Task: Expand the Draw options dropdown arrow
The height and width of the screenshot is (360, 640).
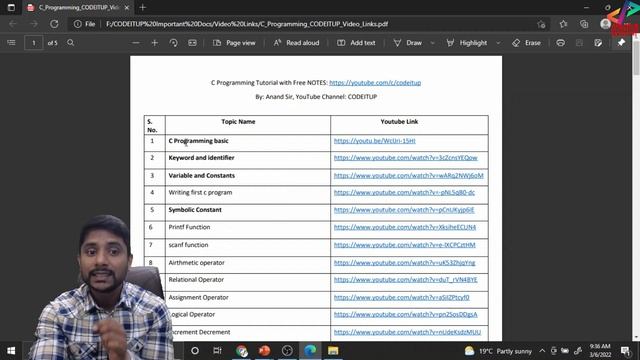Action: [x=432, y=43]
